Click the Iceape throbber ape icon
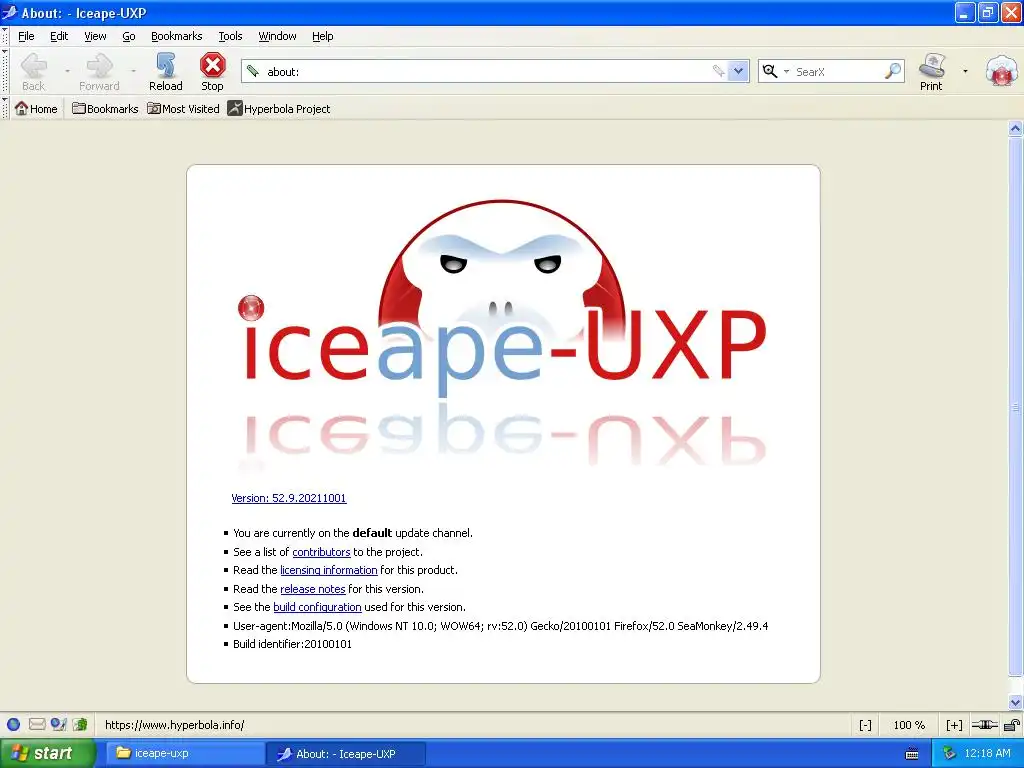Viewport: 1024px width, 768px height. click(x=1001, y=71)
